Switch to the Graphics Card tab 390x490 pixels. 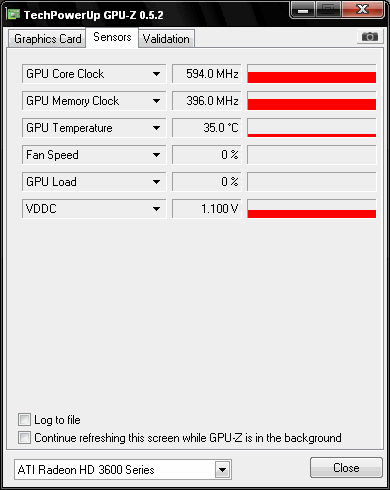47,39
